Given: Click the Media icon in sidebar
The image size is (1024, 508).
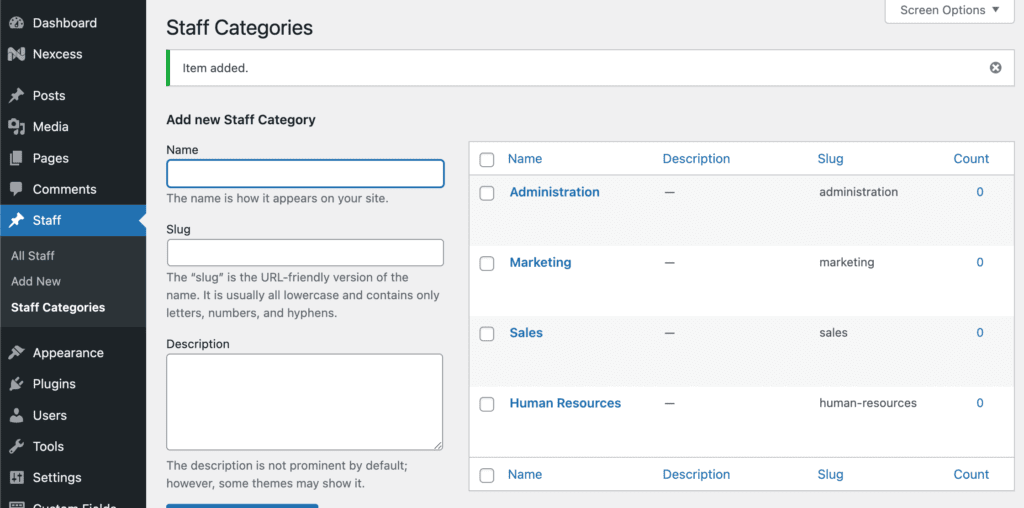Looking at the screenshot, I should tap(16, 127).
